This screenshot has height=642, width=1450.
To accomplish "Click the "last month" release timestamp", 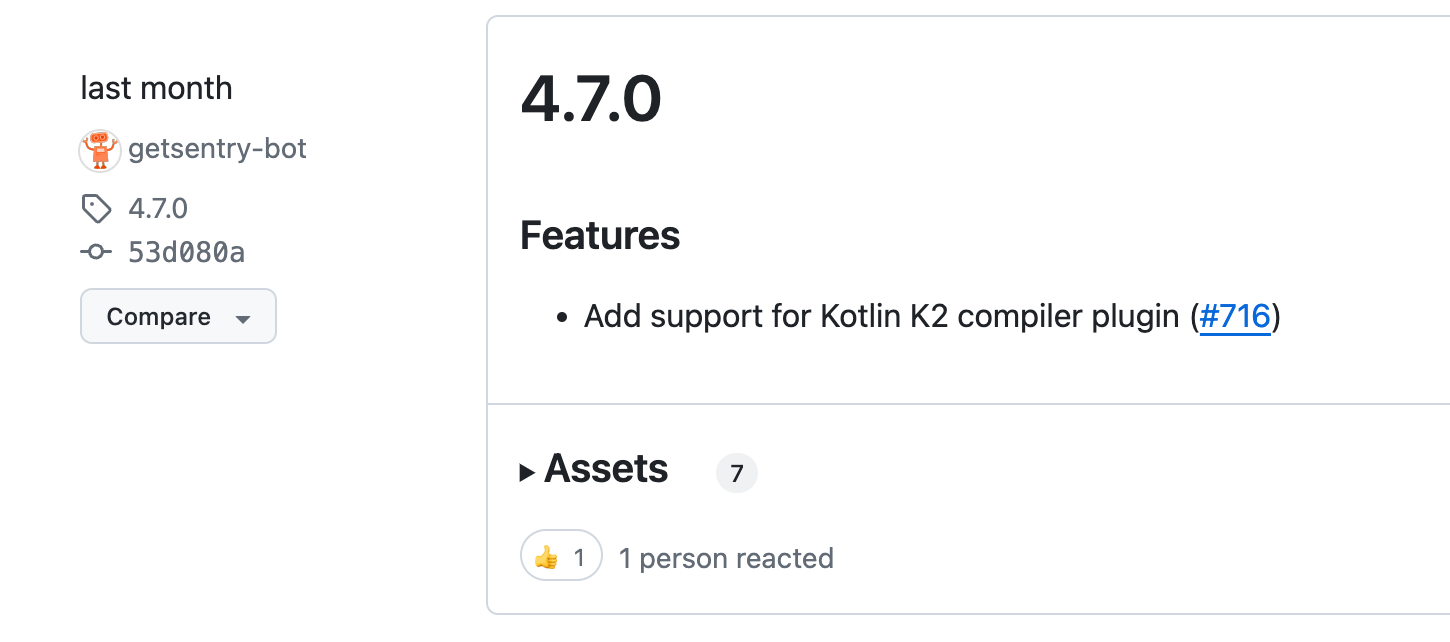I will coord(156,88).
